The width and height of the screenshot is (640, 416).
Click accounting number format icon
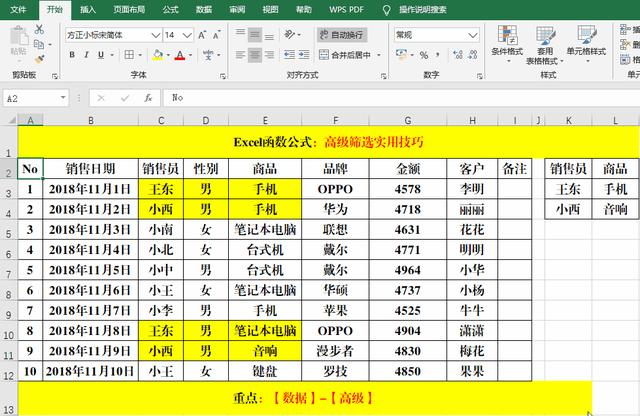pos(401,55)
